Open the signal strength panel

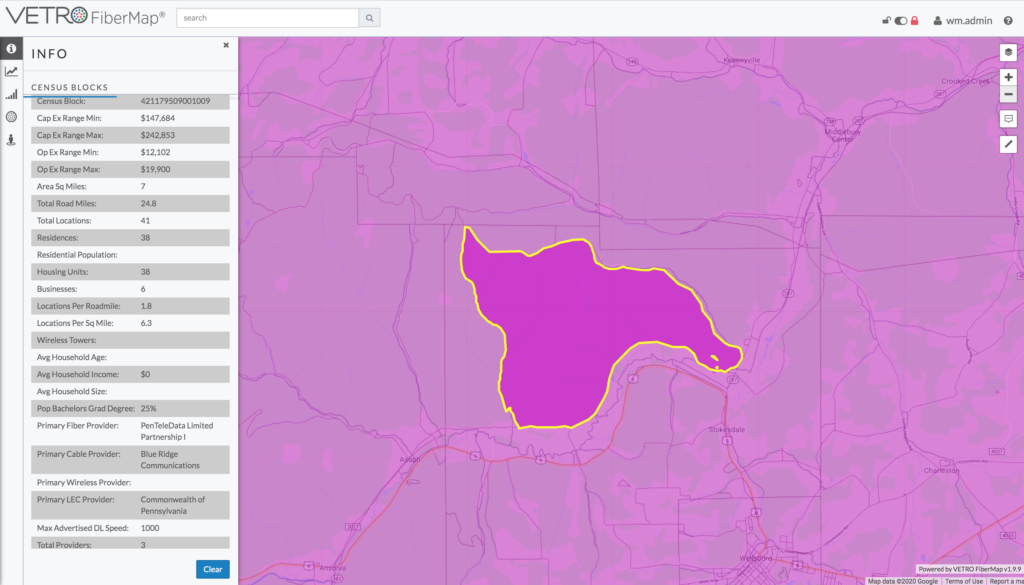coord(11,94)
